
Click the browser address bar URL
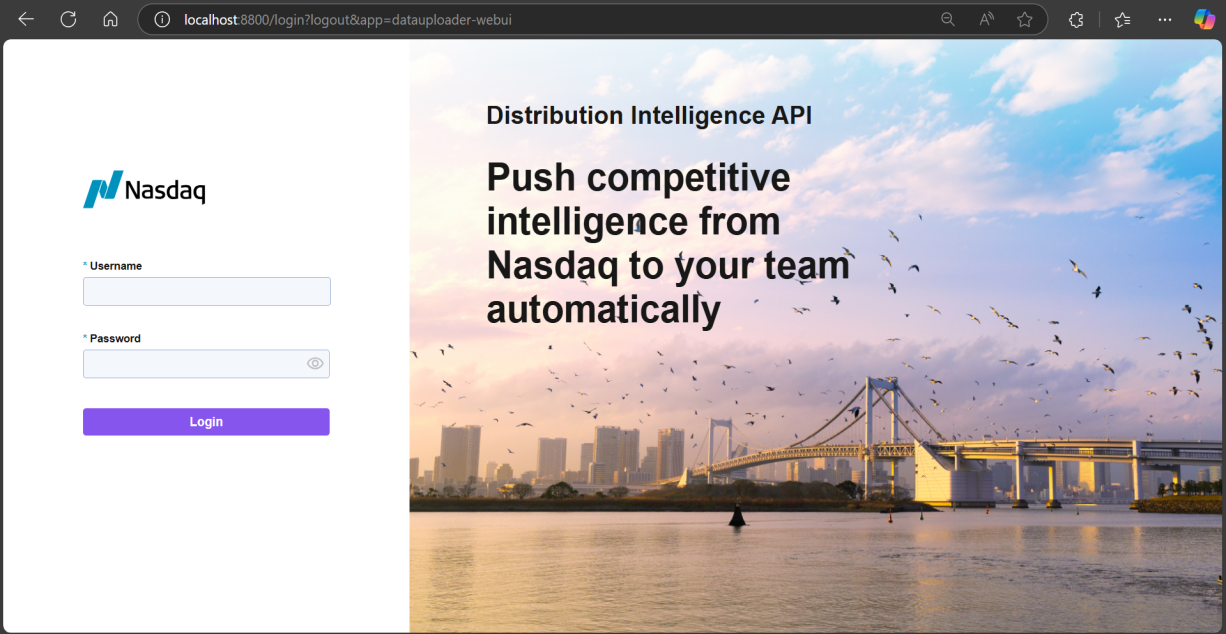point(348,19)
